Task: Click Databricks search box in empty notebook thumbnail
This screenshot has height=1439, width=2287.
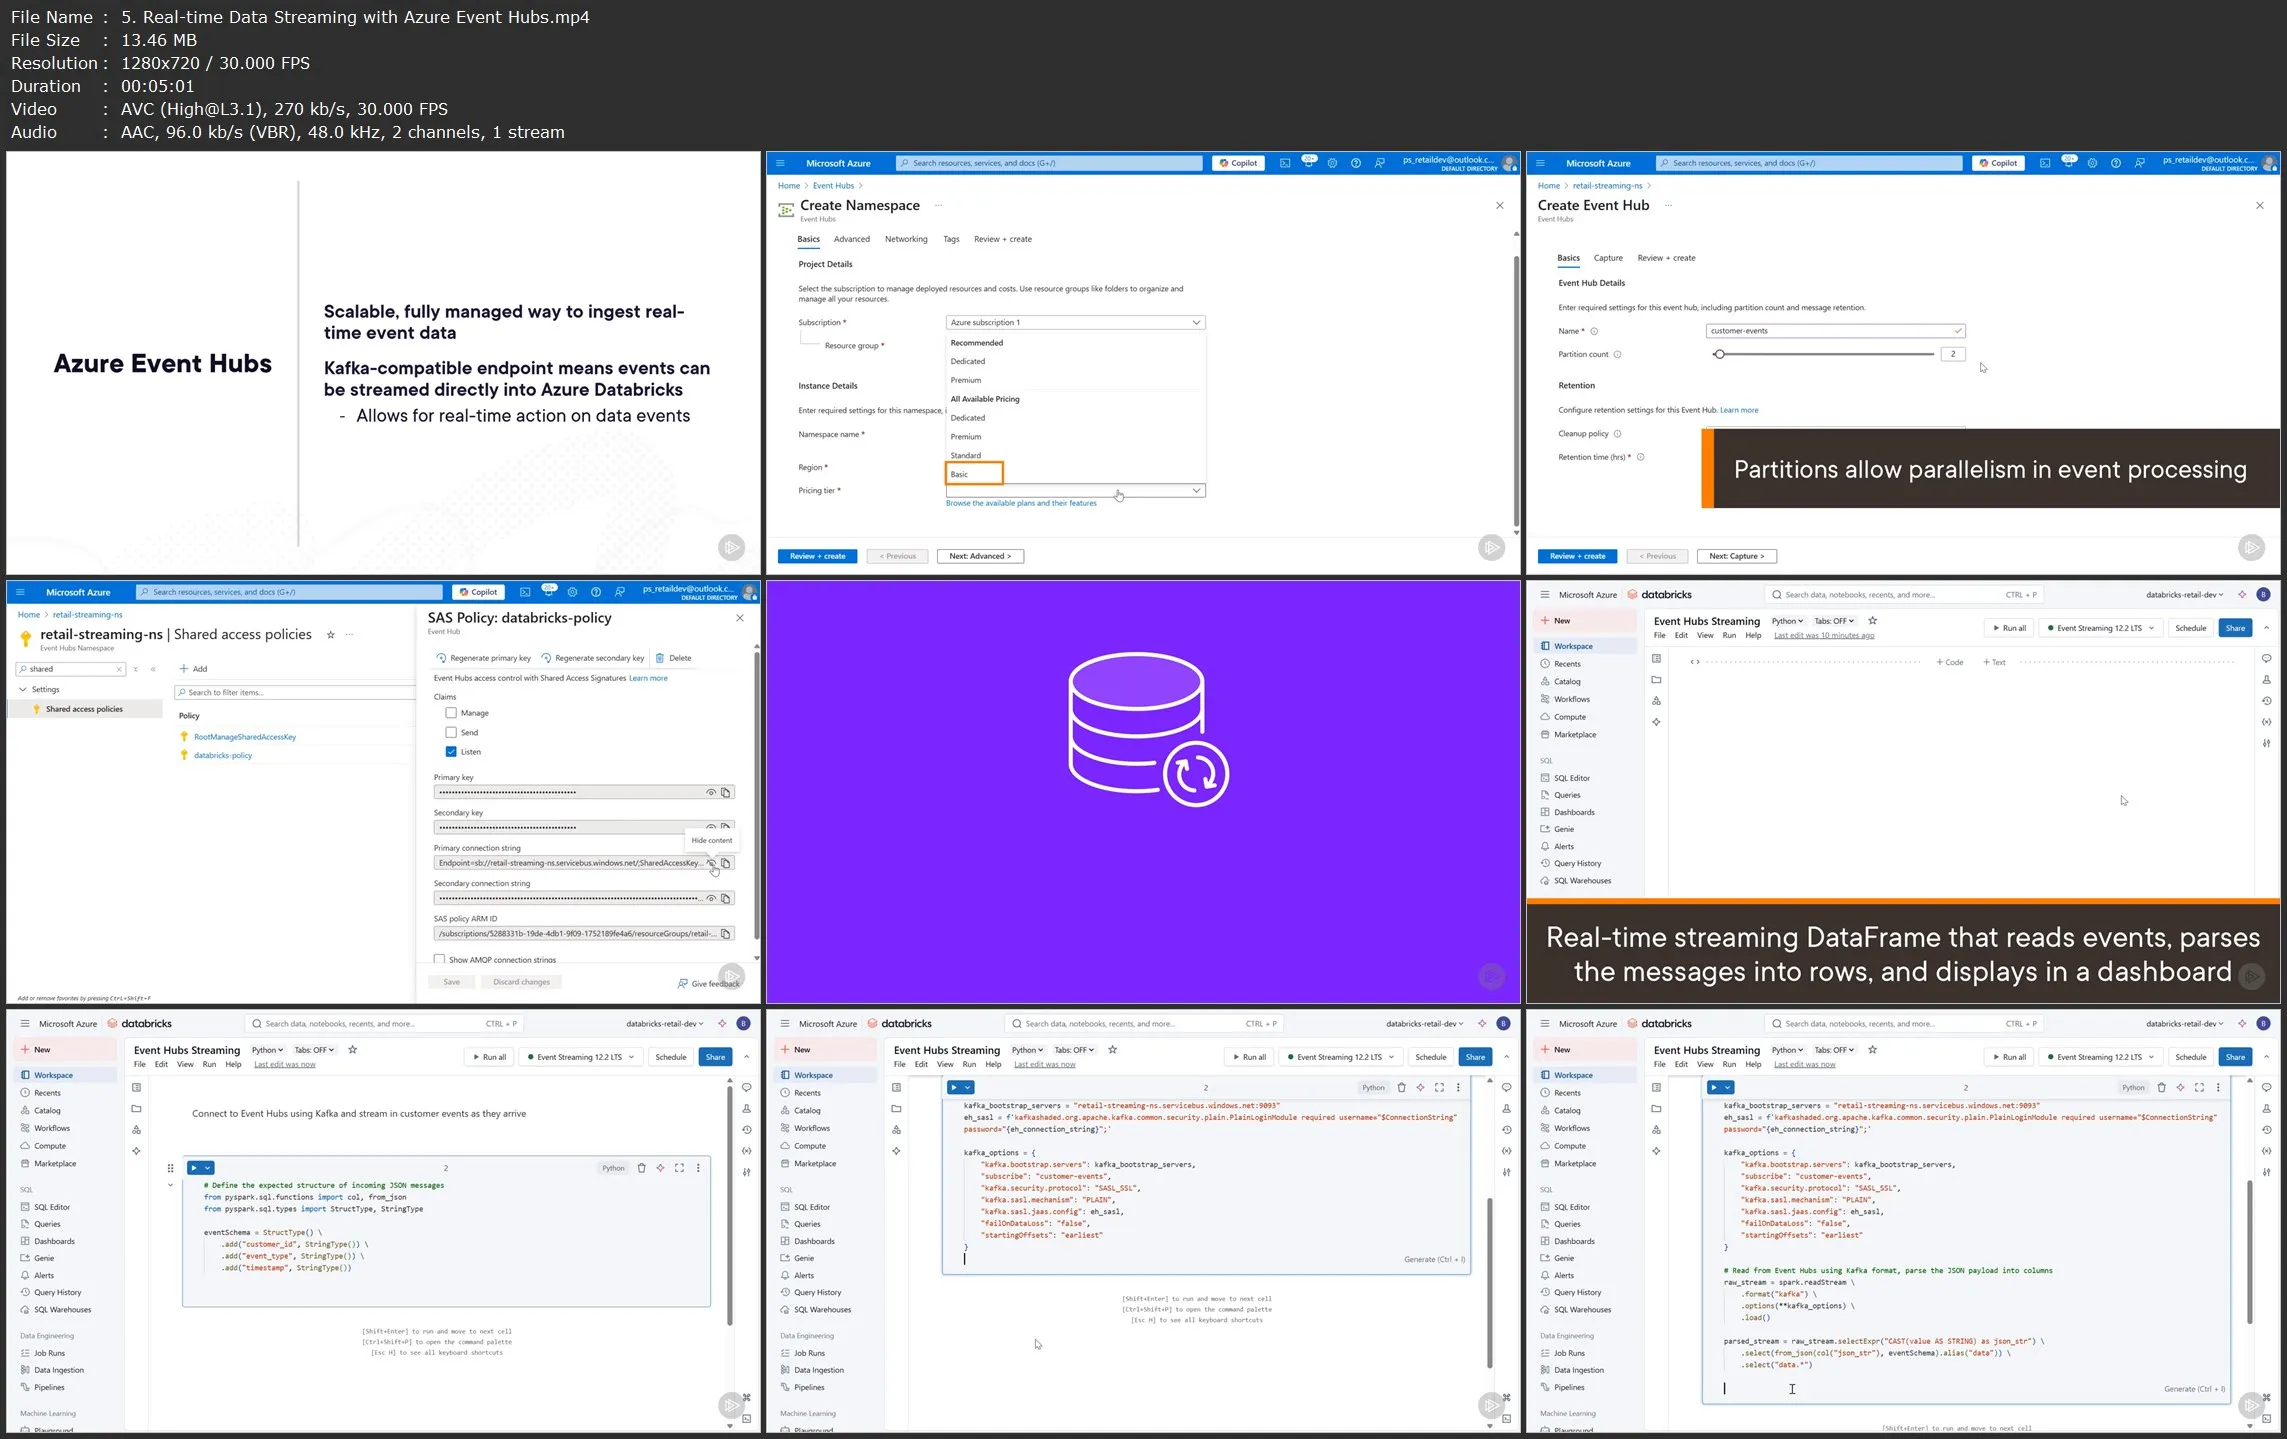Action: [1903, 595]
